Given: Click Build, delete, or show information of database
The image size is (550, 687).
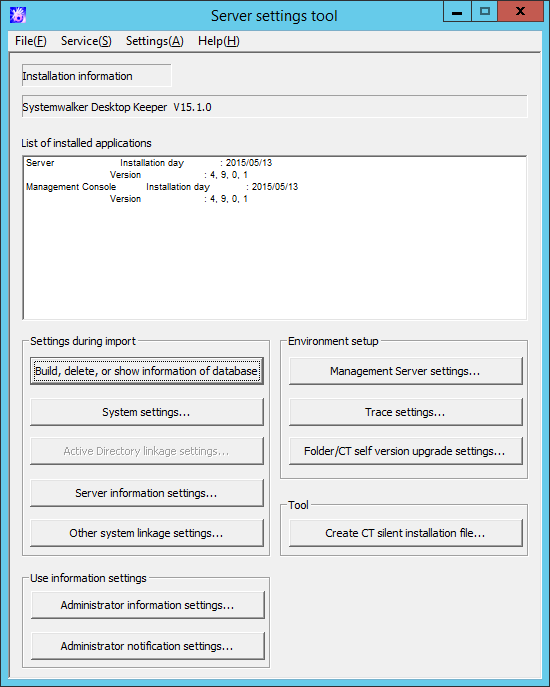Looking at the screenshot, I should (x=147, y=371).
